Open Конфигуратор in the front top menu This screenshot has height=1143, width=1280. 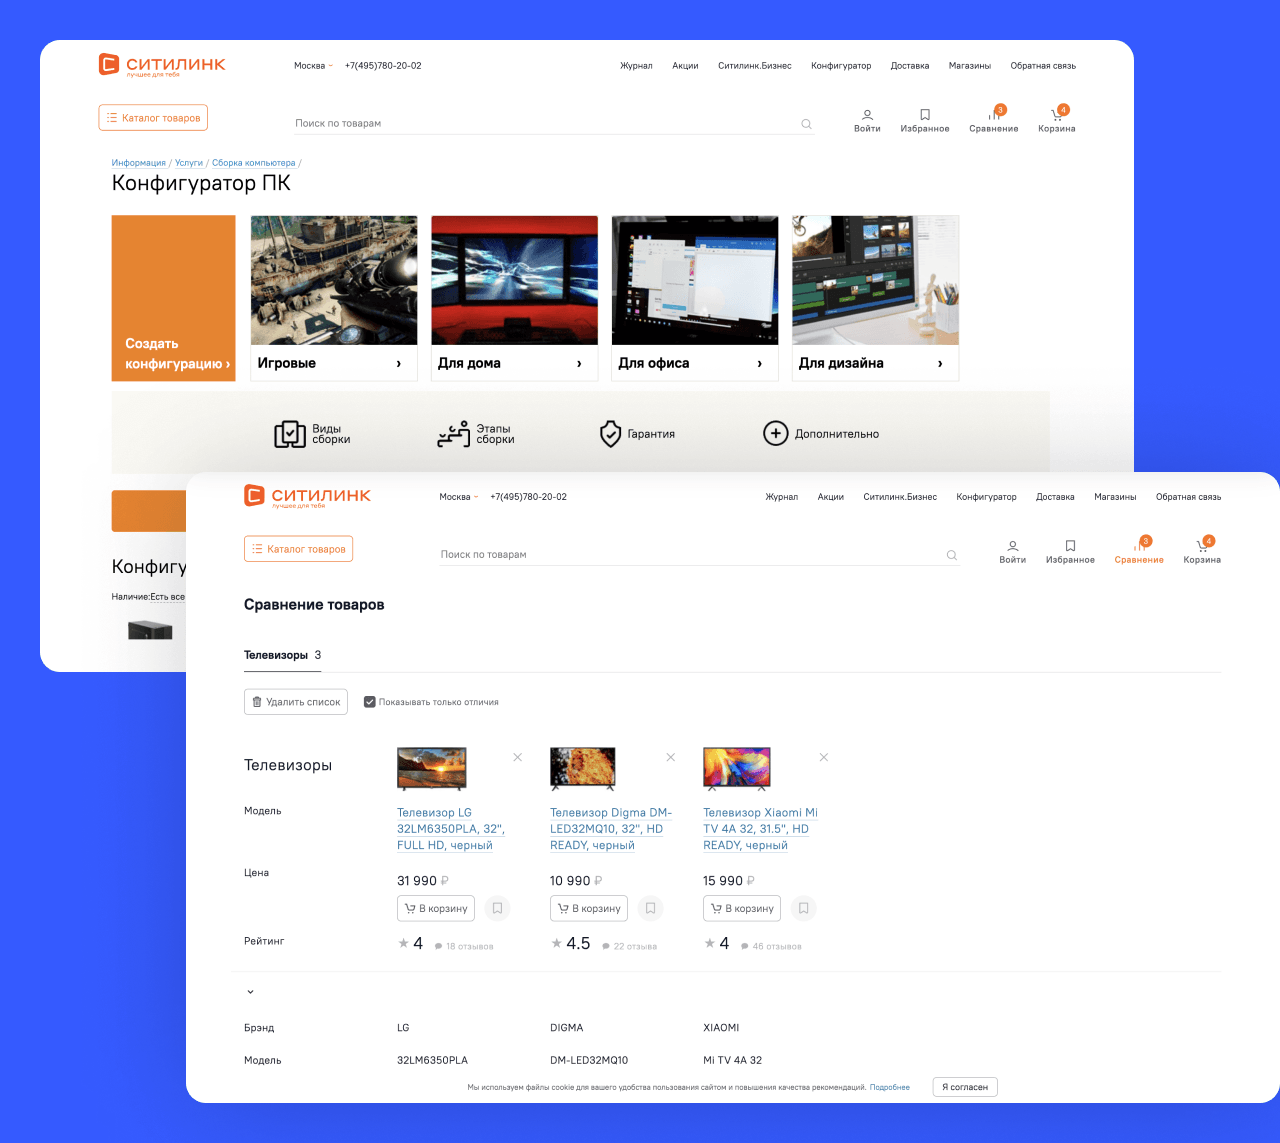(986, 497)
